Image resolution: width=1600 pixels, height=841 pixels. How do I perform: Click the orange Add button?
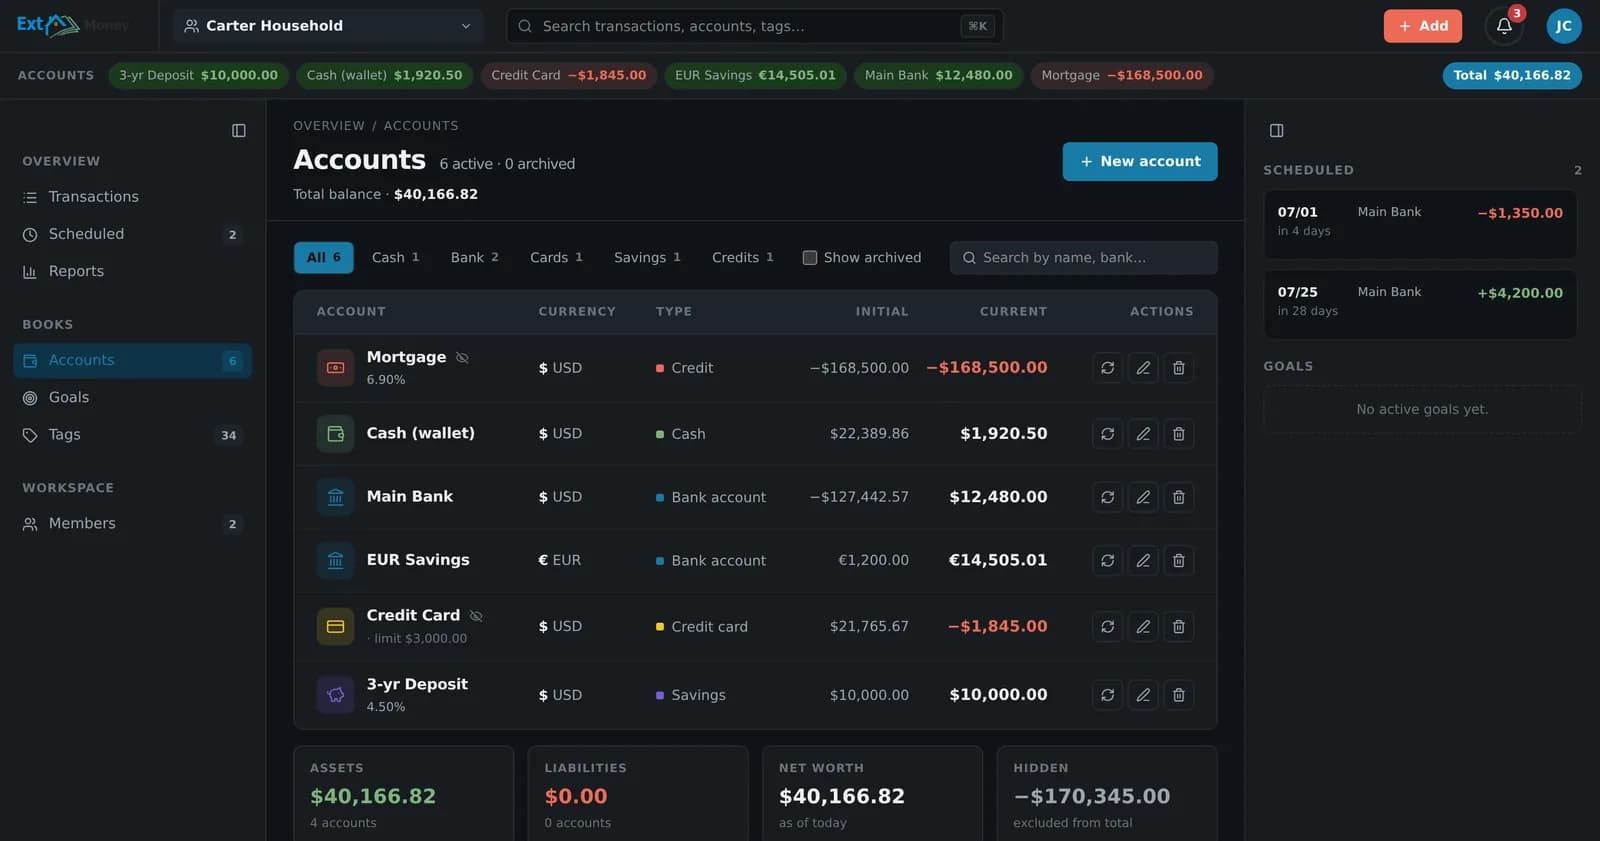click(x=1422, y=26)
